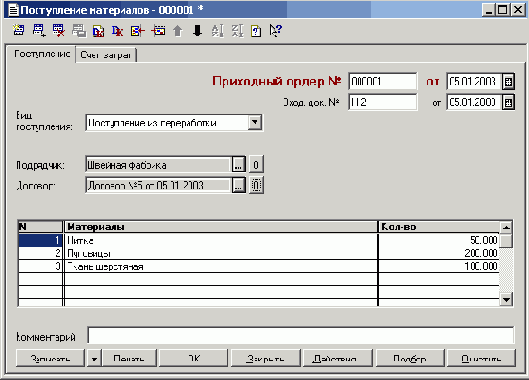Image resolution: width=529 pixels, height=380 pixels.
Task: Click the black move row down arrow
Action: click(197, 31)
